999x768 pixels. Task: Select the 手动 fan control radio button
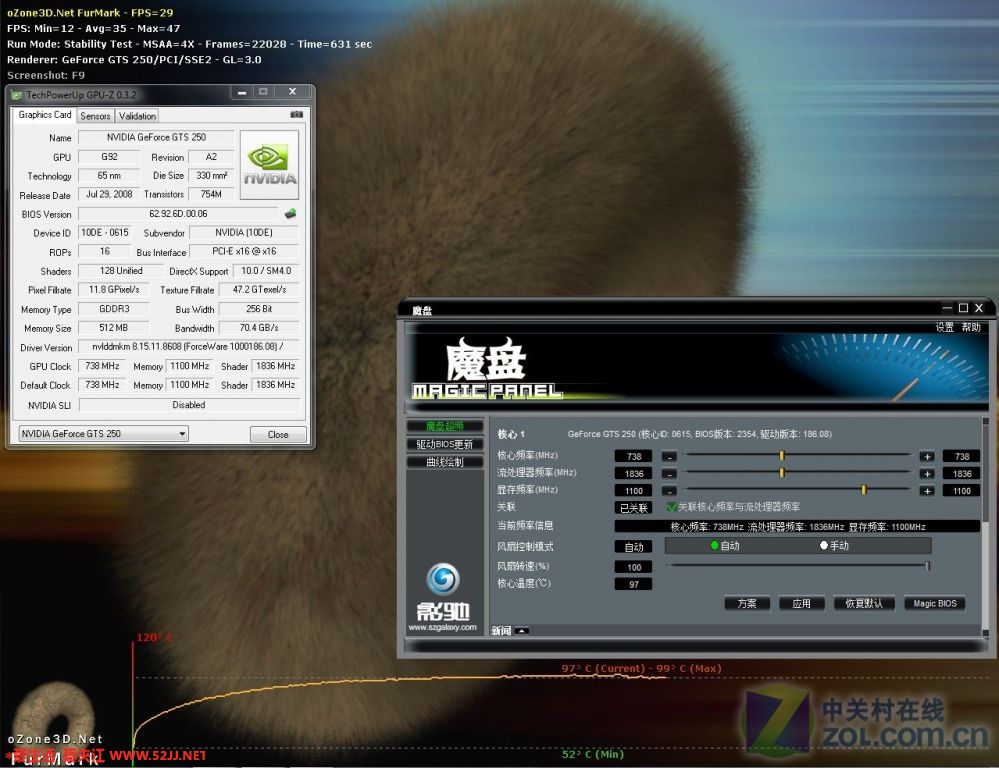[824, 546]
